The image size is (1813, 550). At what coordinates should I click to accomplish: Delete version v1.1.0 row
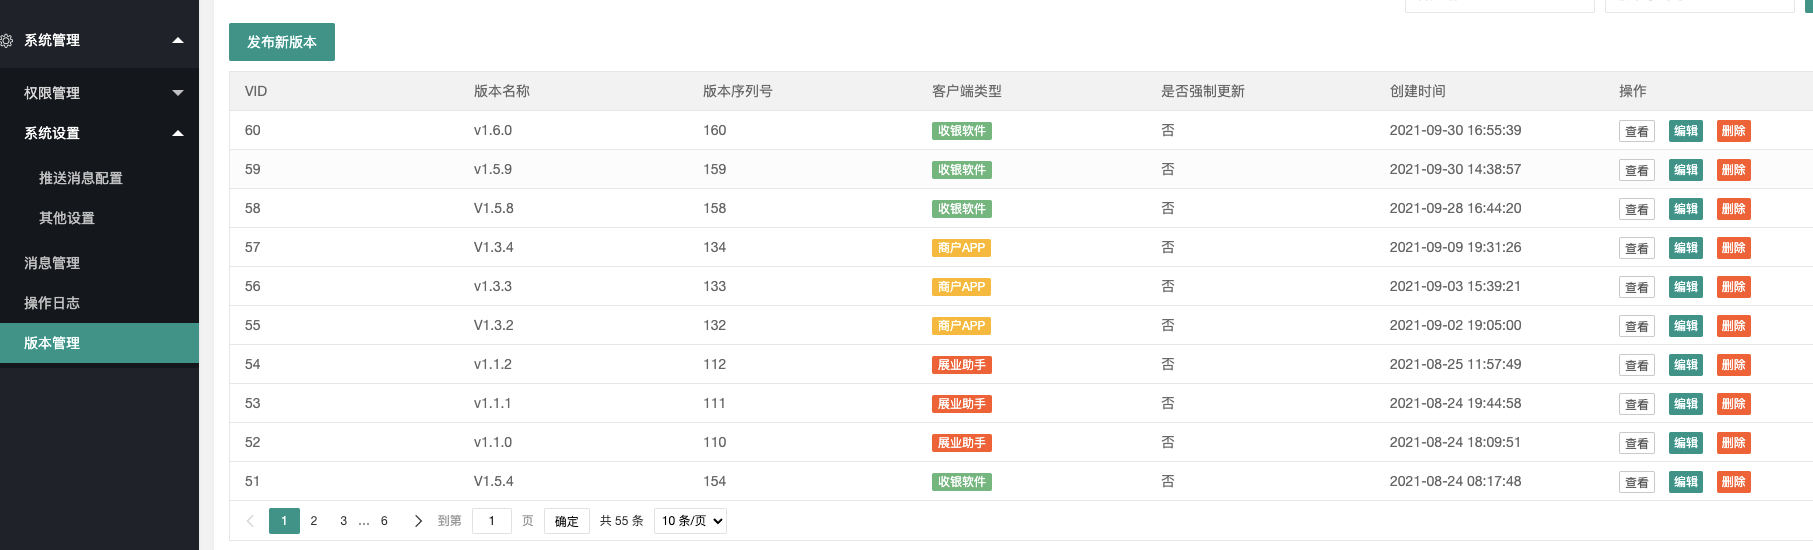coord(1734,443)
